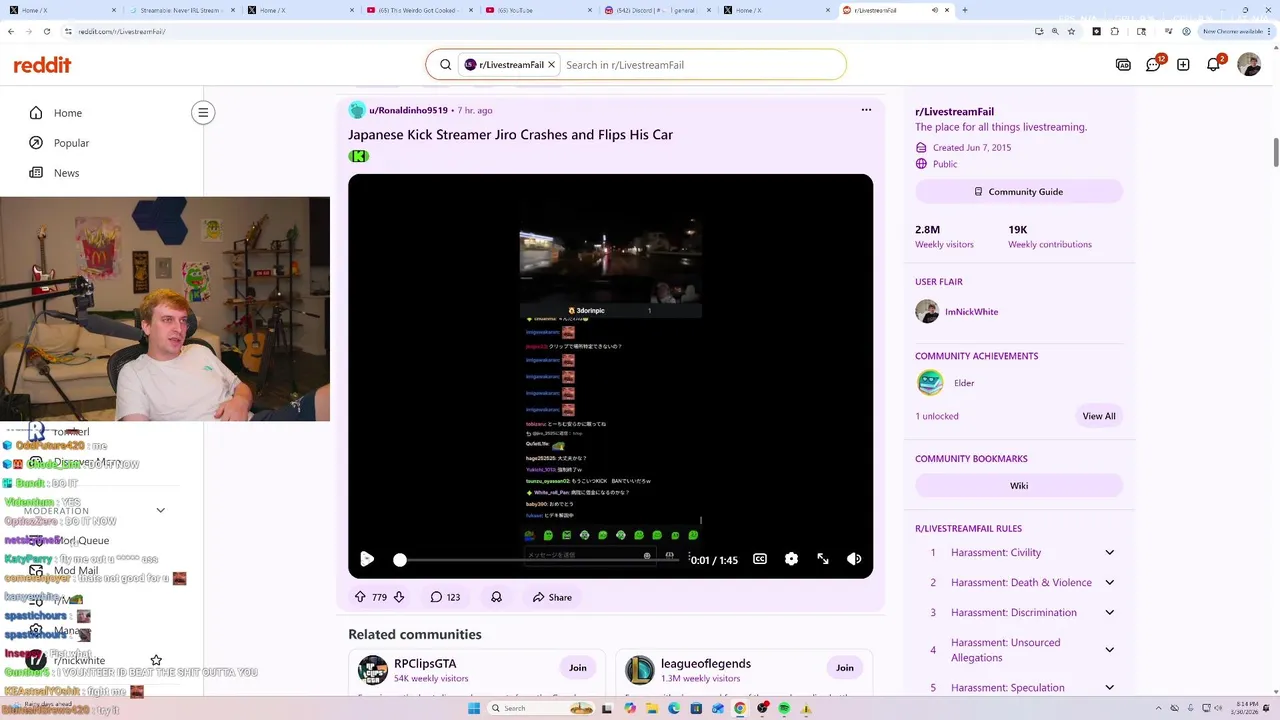Reload the page

pos(46,31)
